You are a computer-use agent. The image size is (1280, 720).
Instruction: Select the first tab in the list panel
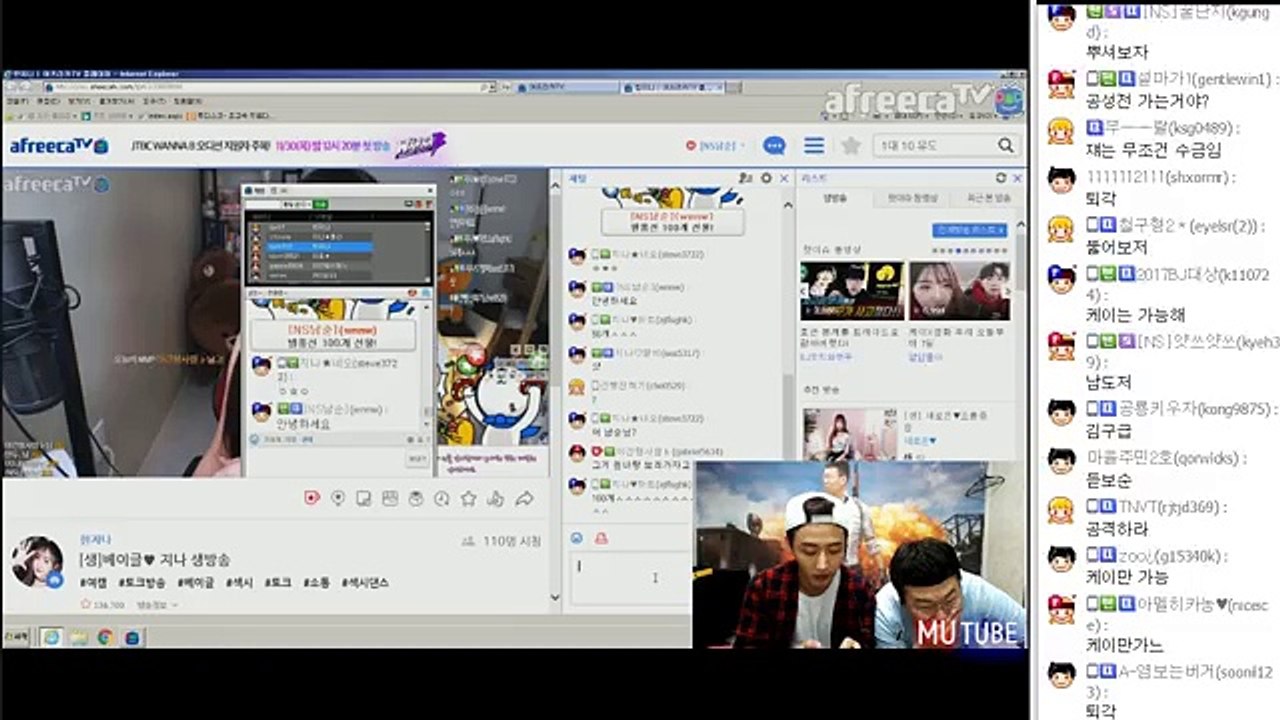pos(834,198)
